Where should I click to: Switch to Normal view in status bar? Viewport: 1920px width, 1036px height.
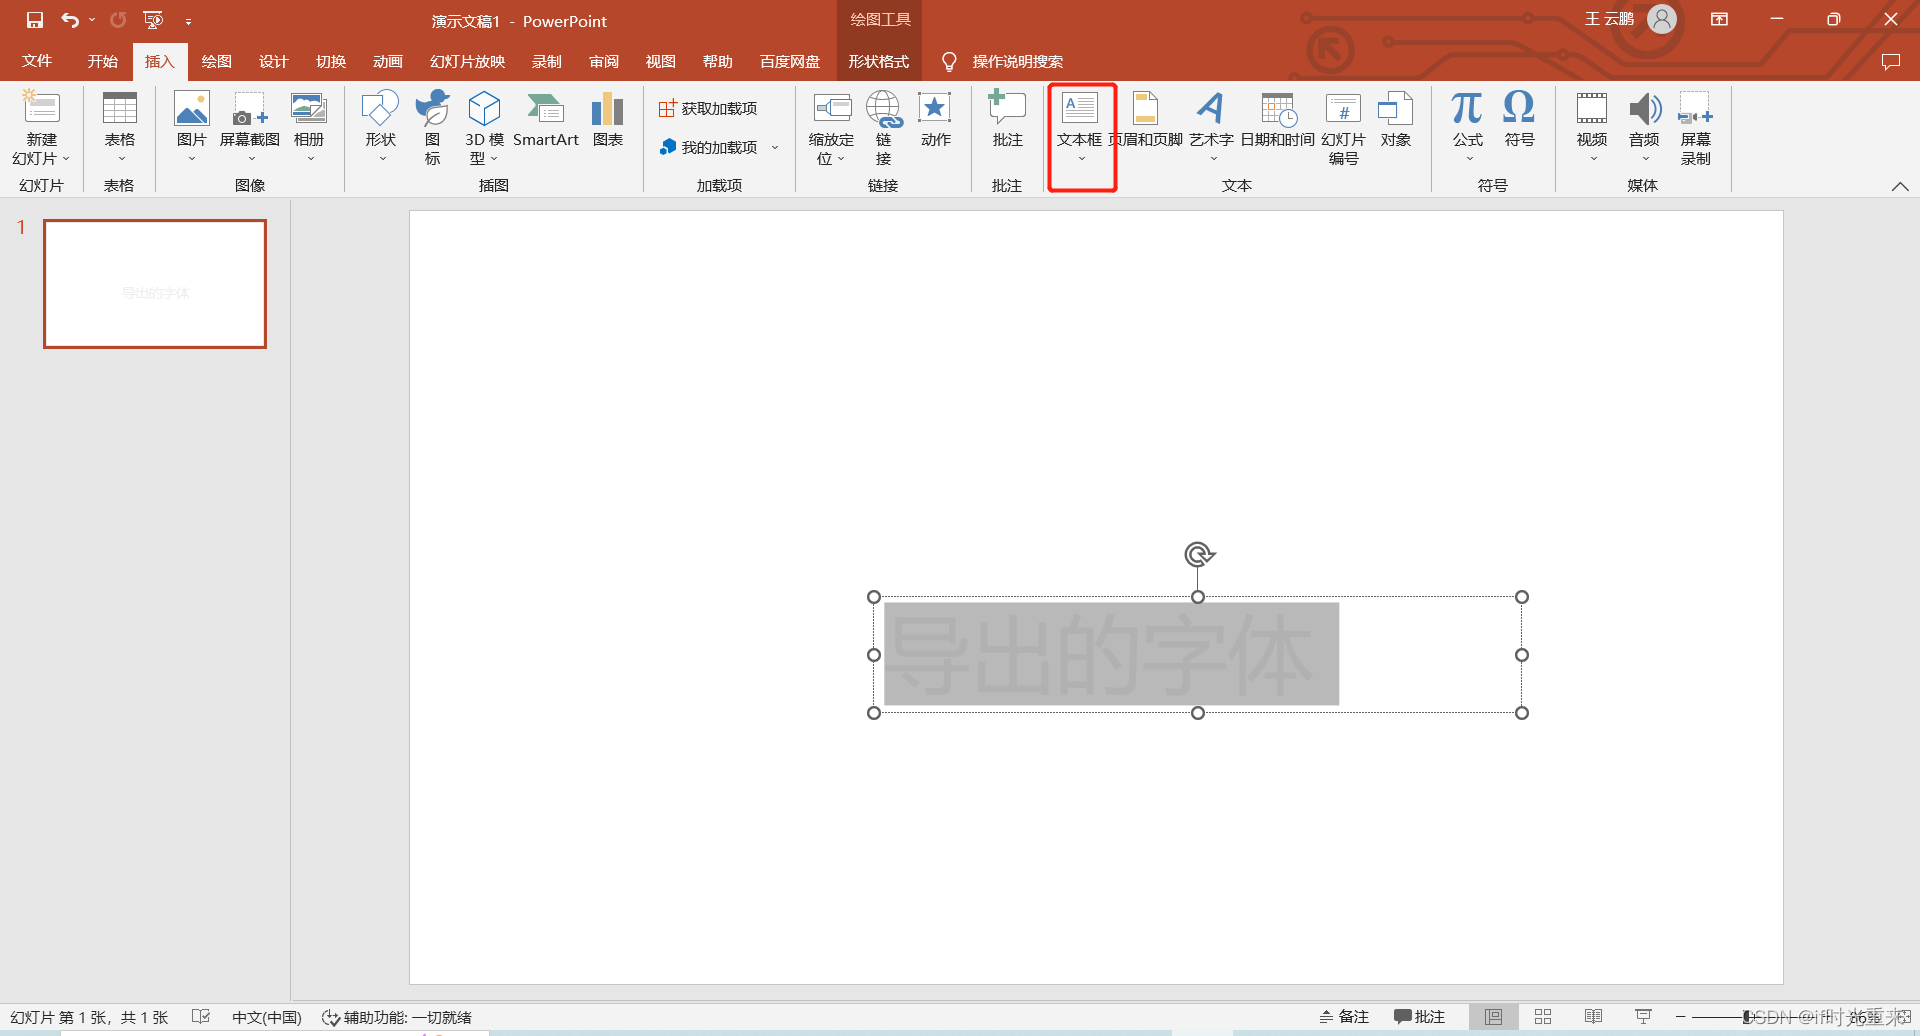click(1493, 1017)
